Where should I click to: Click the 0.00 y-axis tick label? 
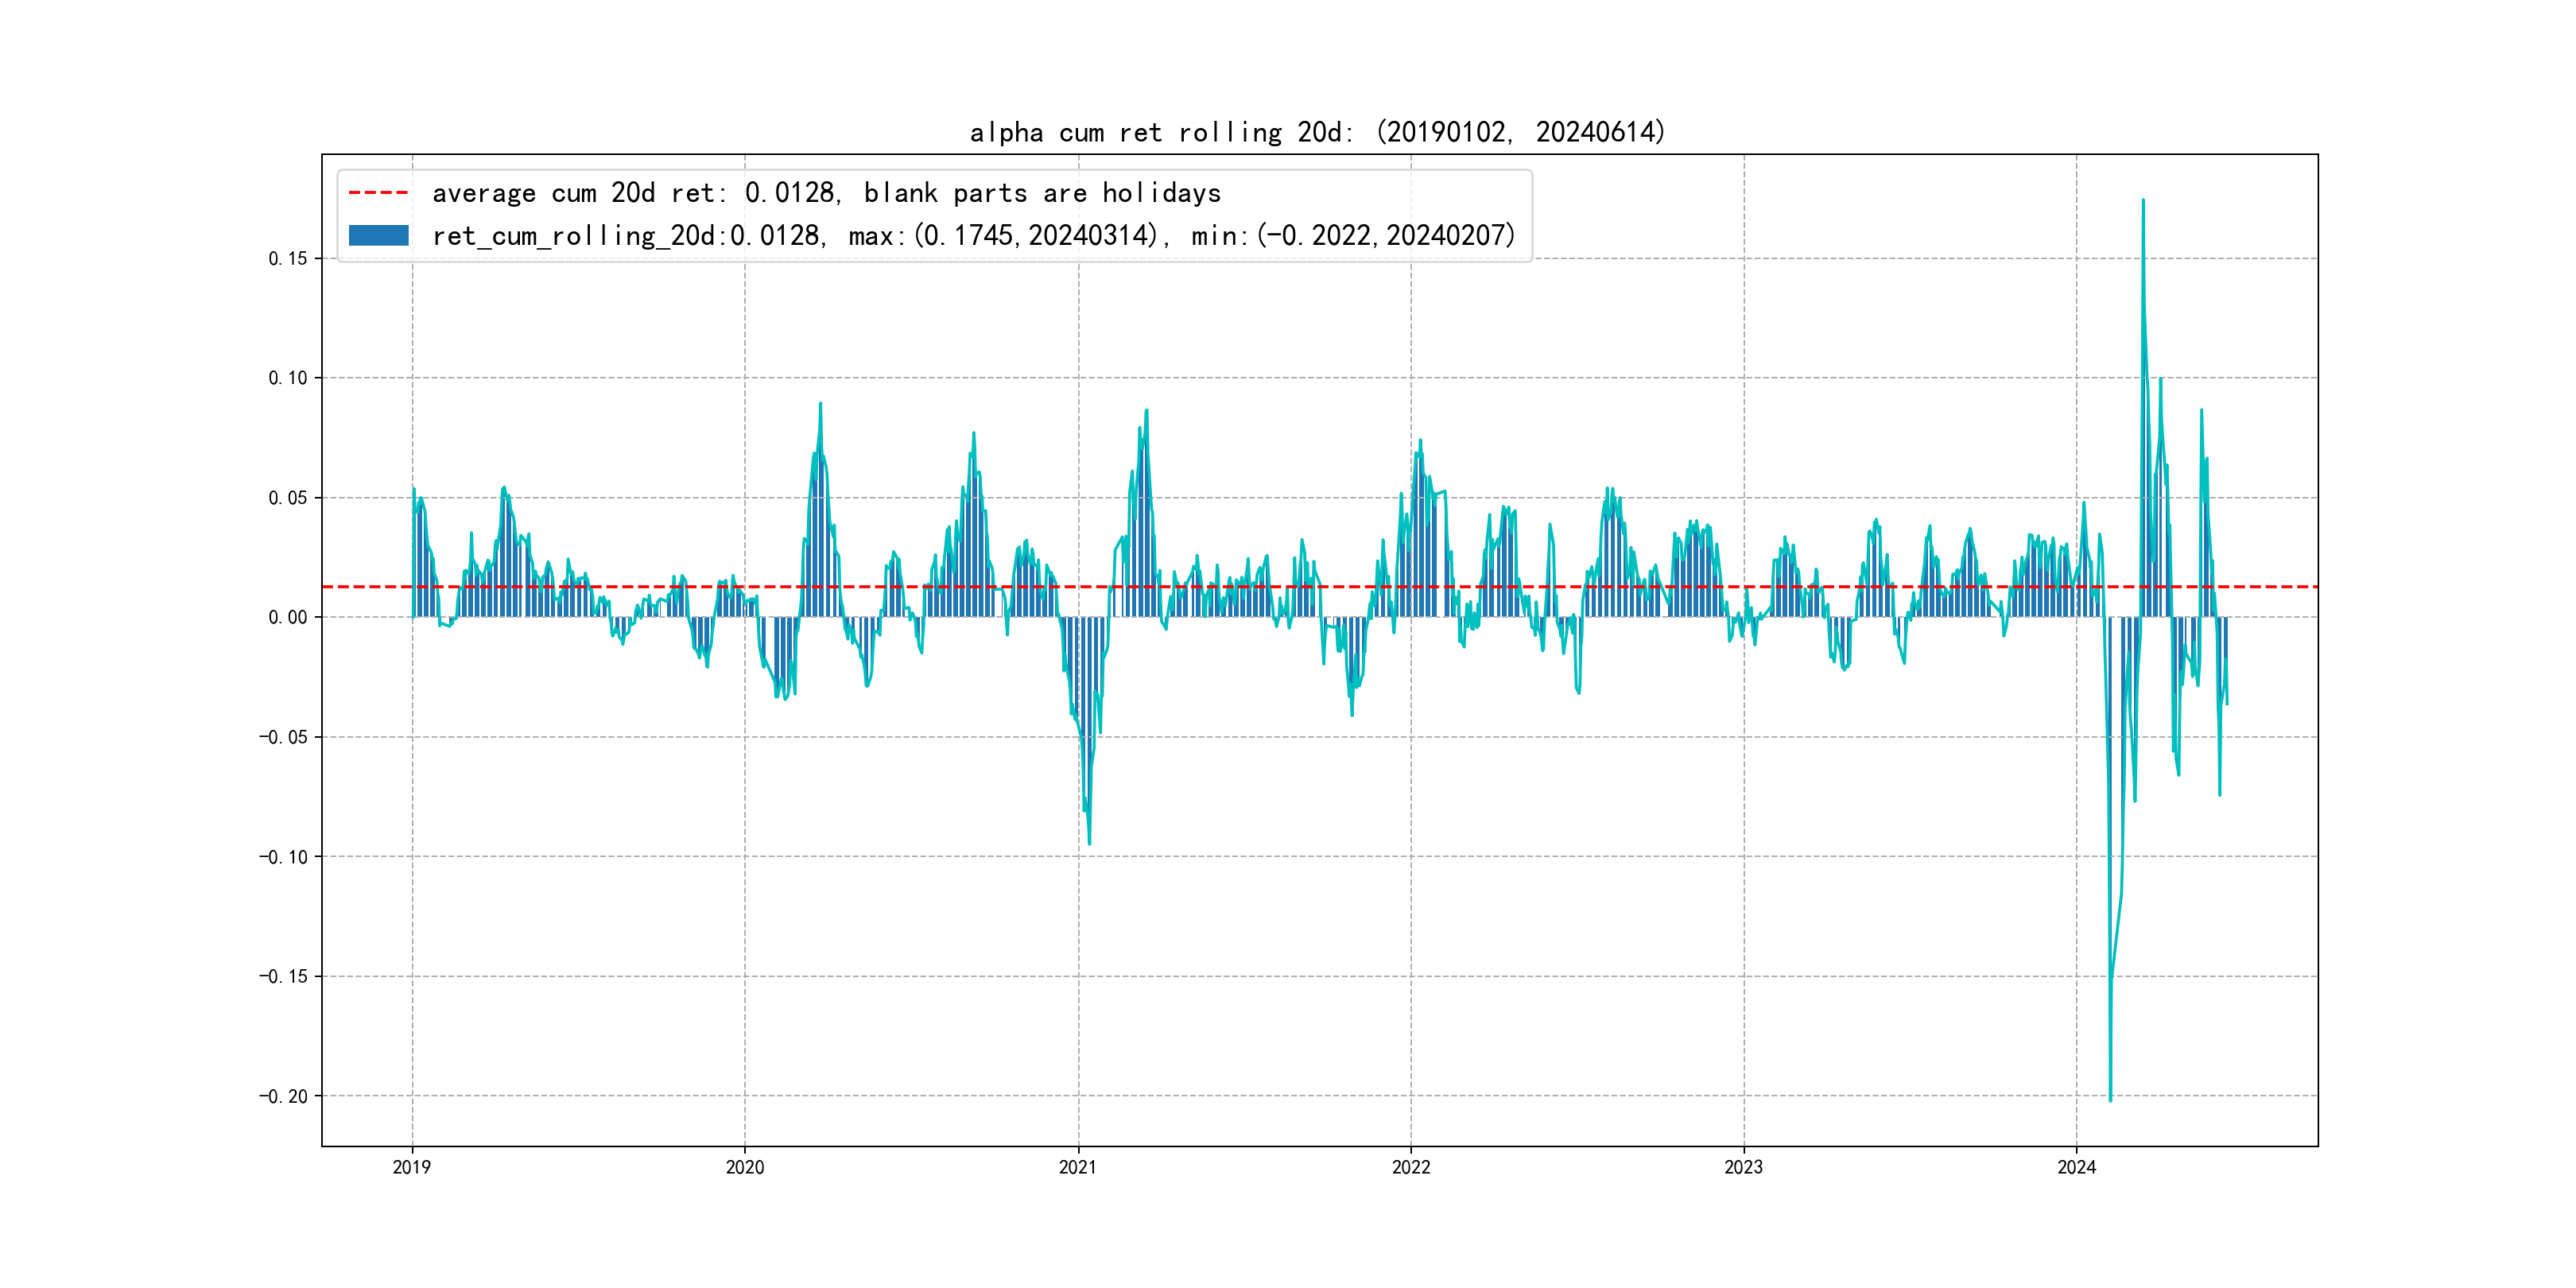click(x=287, y=618)
